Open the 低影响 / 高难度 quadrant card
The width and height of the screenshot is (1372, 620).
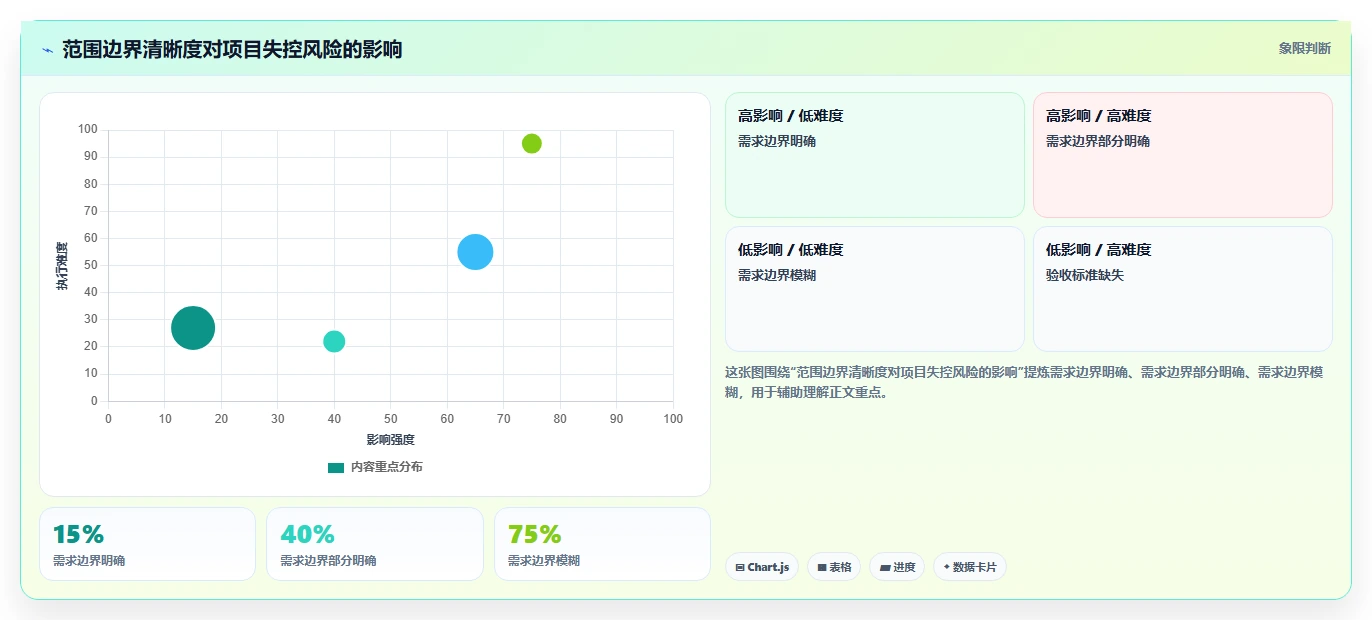pyautogui.click(x=1183, y=289)
